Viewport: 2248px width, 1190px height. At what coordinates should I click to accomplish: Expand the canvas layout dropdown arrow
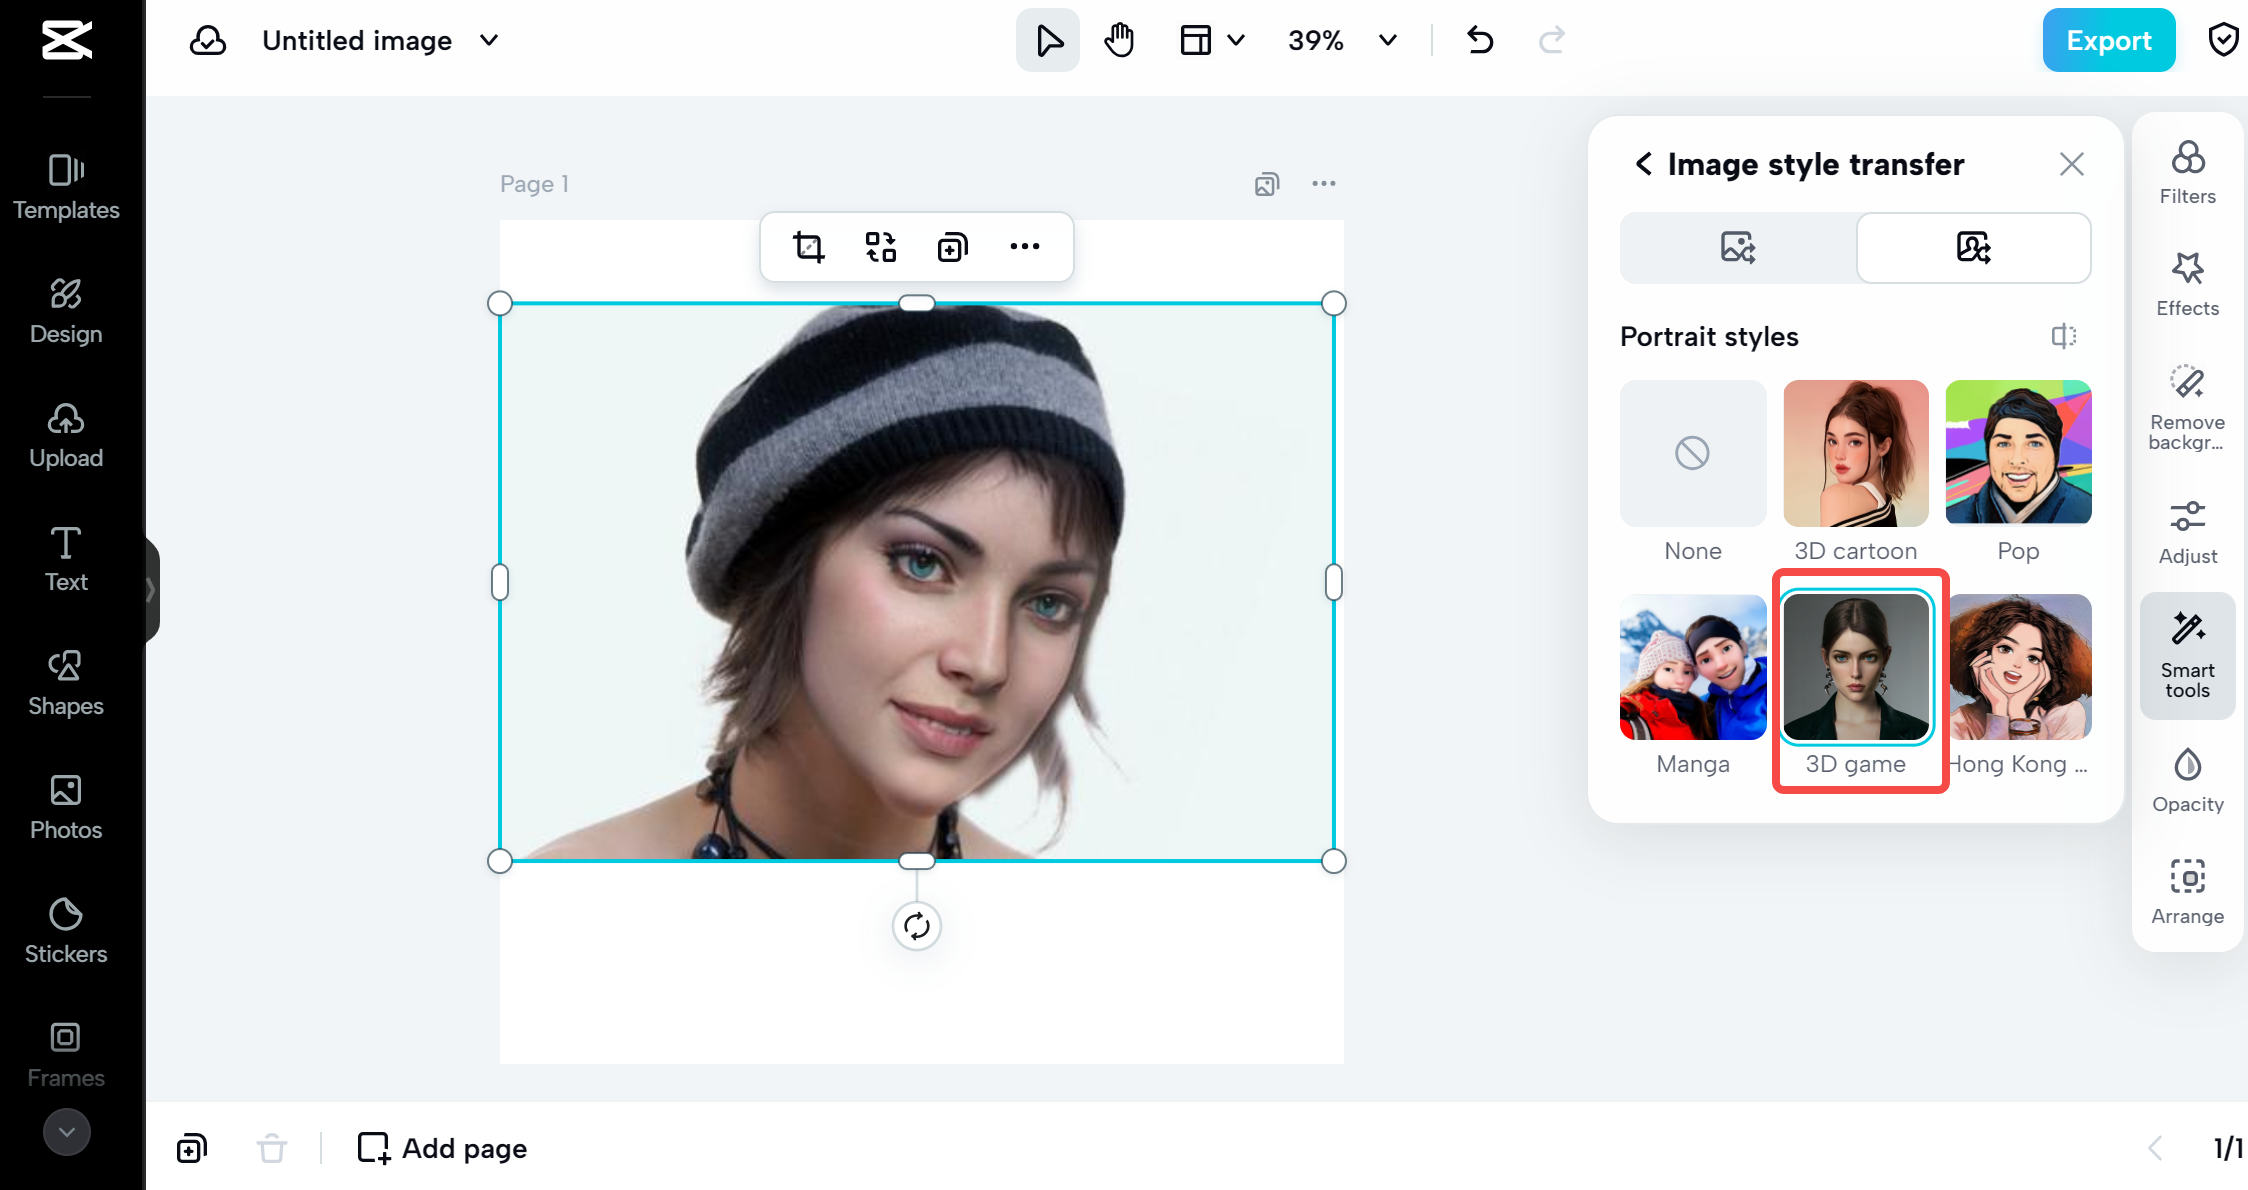coord(1236,41)
